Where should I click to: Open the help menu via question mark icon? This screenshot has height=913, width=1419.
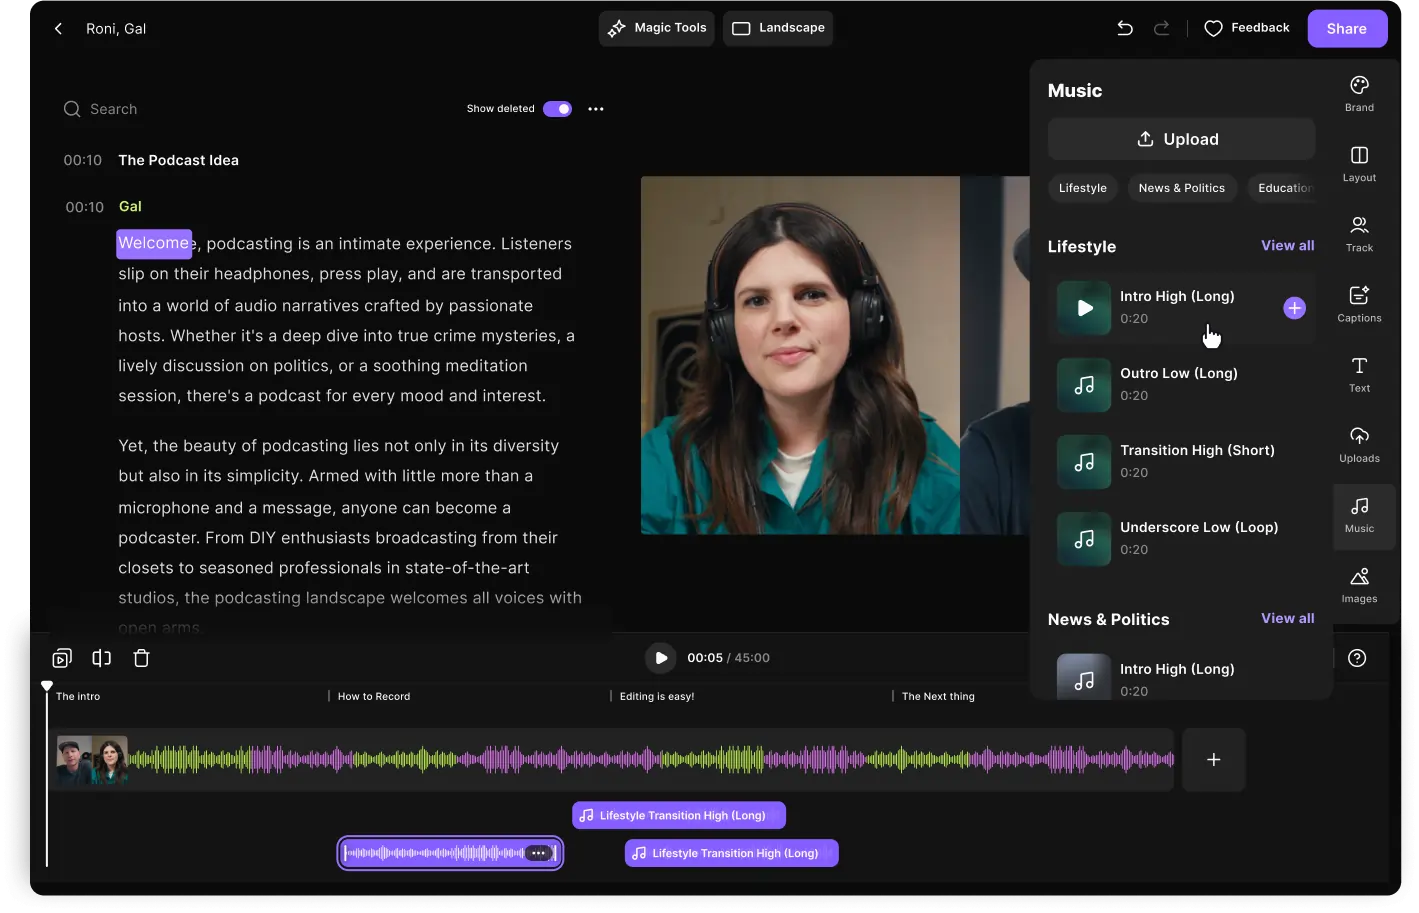click(1357, 658)
